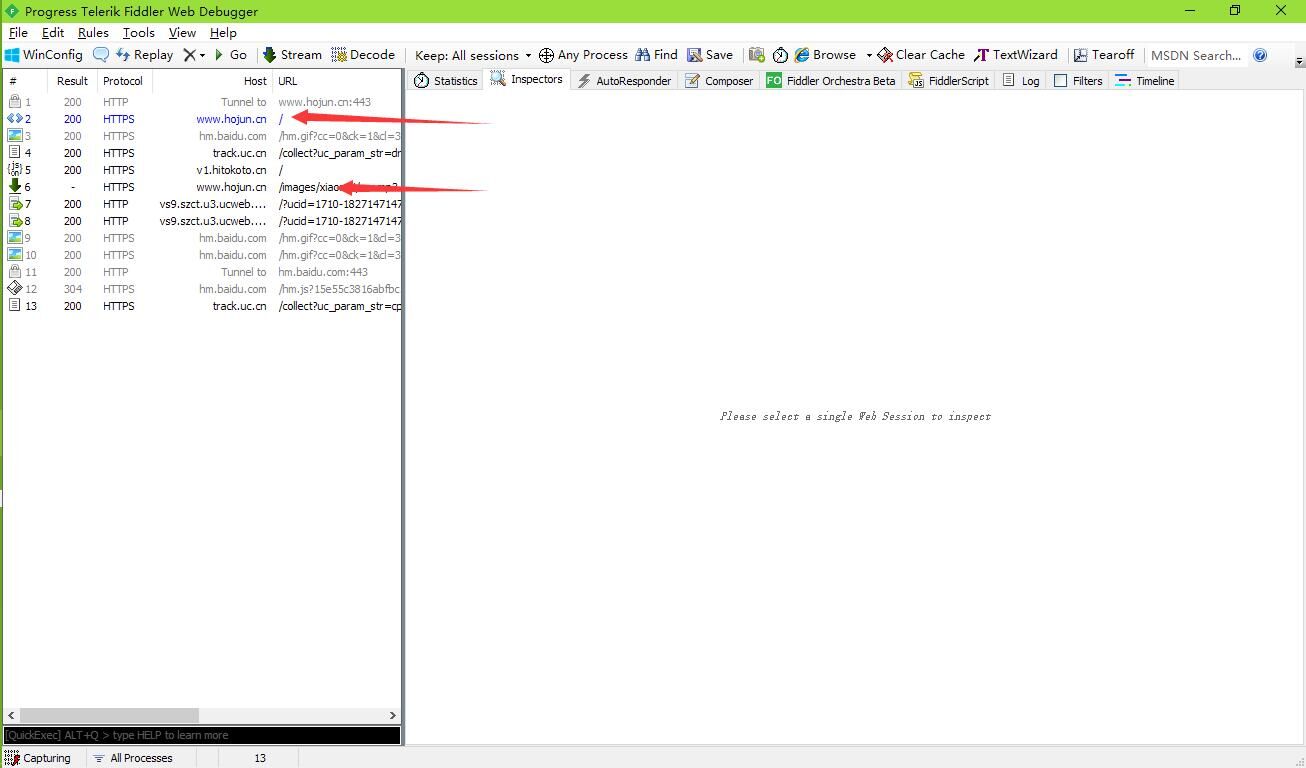Image resolution: width=1306 pixels, height=768 pixels.
Task: Select session 4 track.uc.cn host
Action: click(239, 153)
